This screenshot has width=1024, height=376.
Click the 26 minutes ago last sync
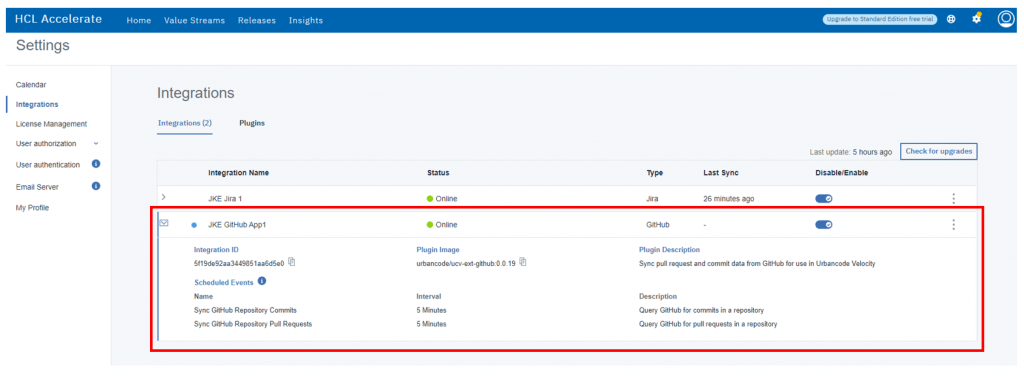tap(729, 198)
